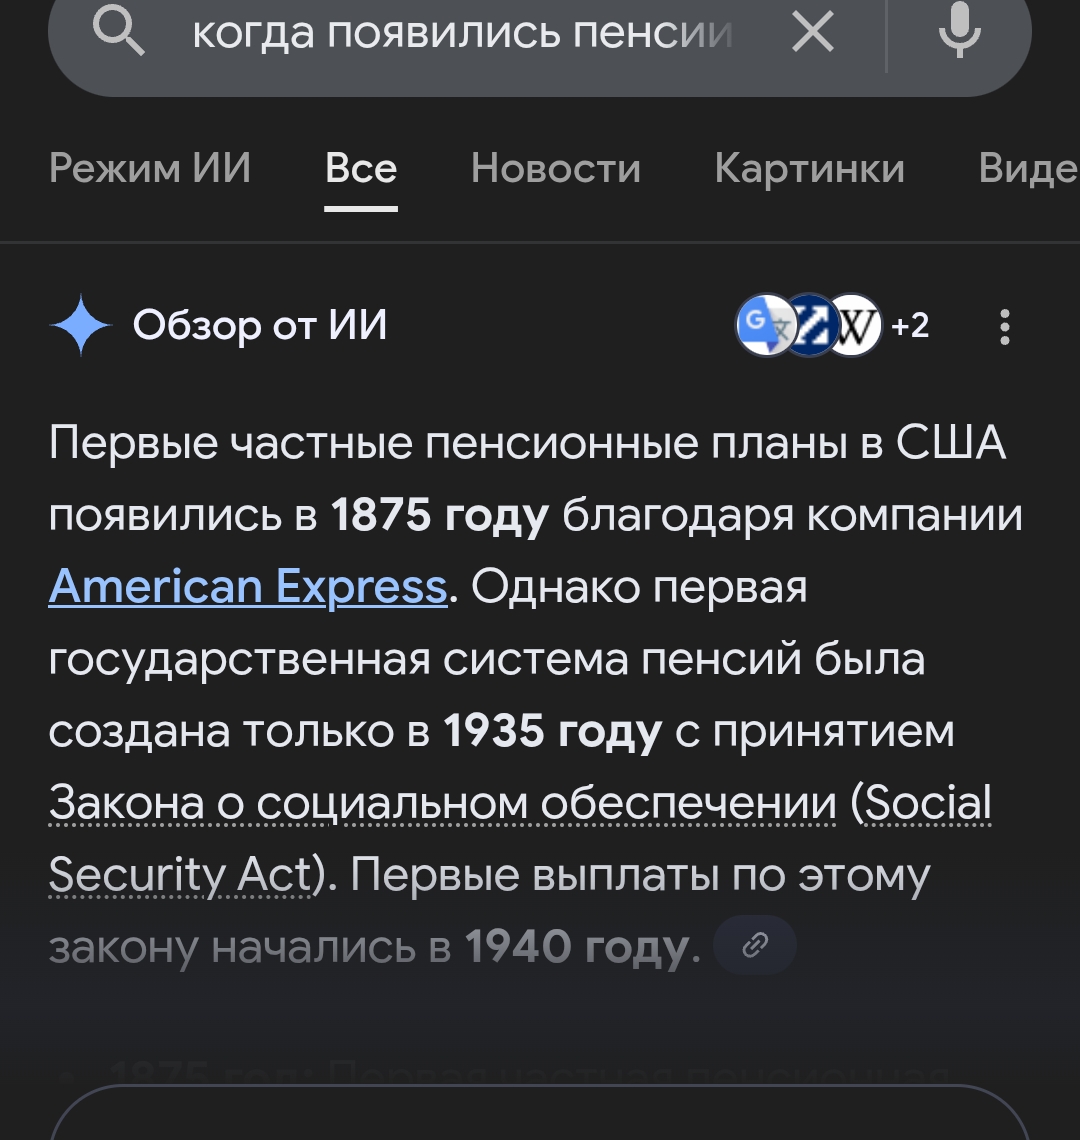This screenshot has width=1080, height=1140.
Task: Tap the magnifying glass search icon
Action: click(119, 34)
